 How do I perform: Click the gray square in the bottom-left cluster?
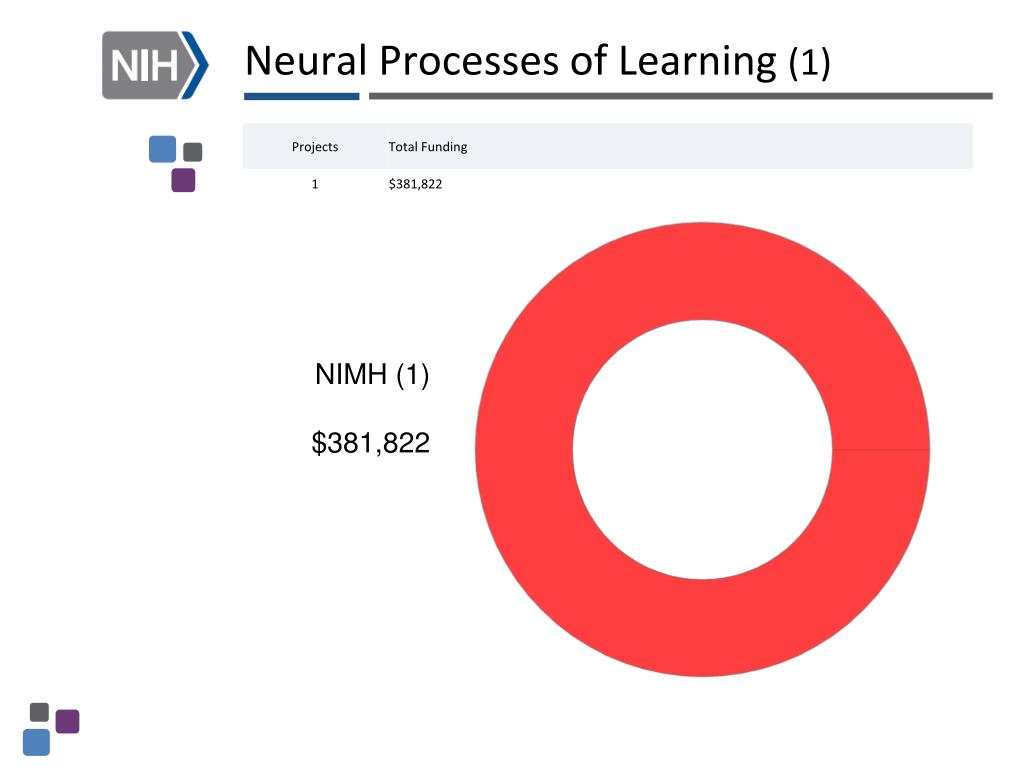[39, 712]
